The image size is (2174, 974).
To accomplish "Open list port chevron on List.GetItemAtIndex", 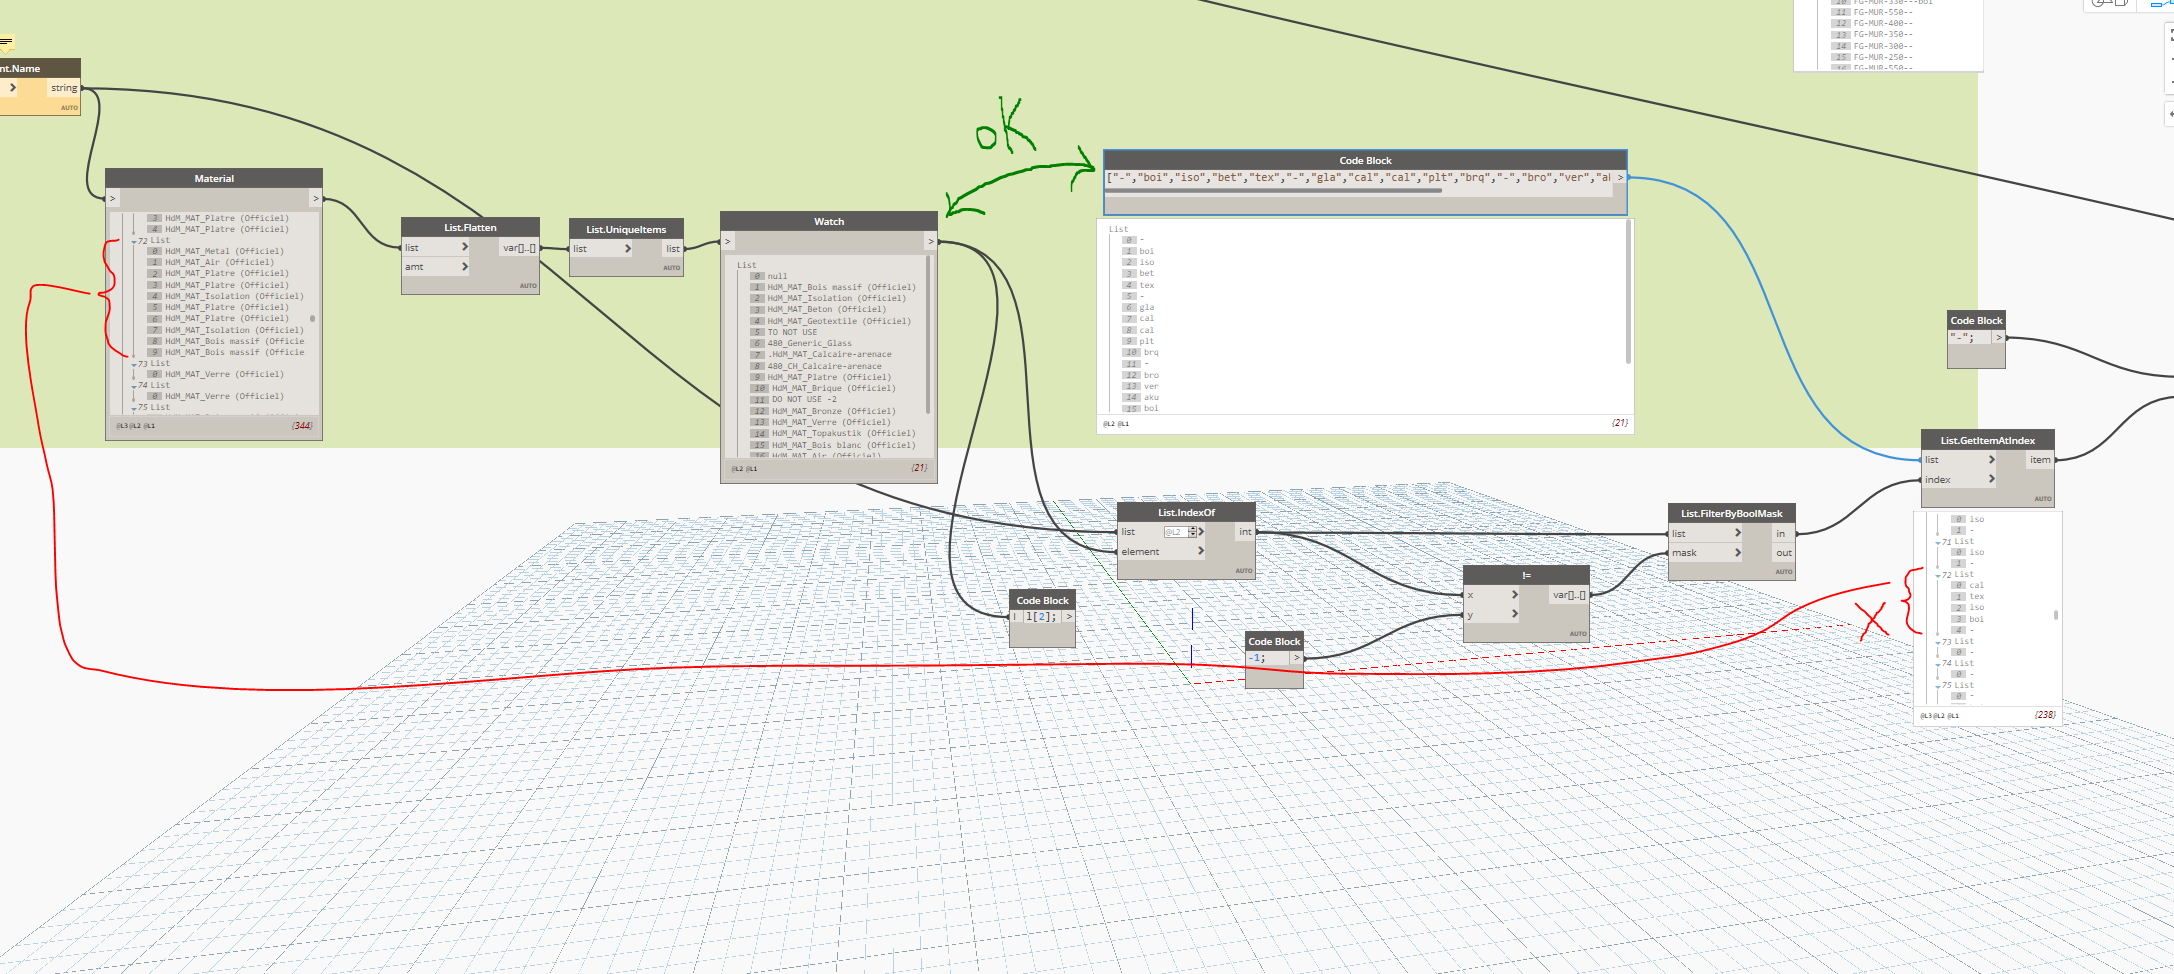I will pos(1992,460).
